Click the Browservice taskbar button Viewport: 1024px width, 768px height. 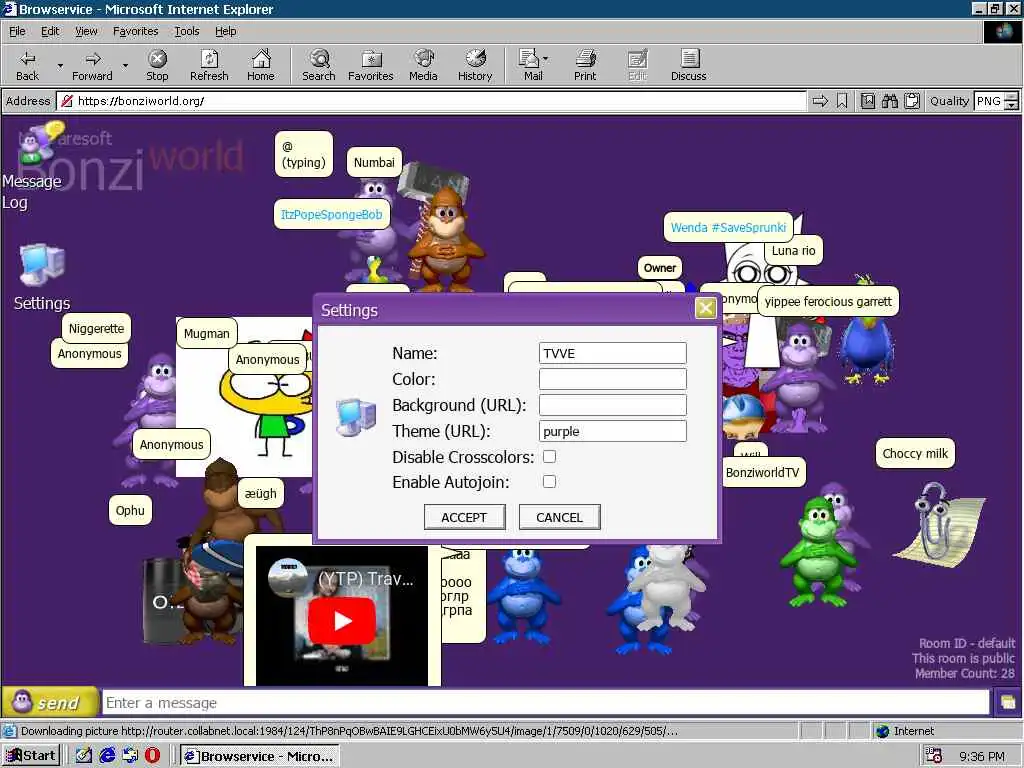[x=259, y=756]
